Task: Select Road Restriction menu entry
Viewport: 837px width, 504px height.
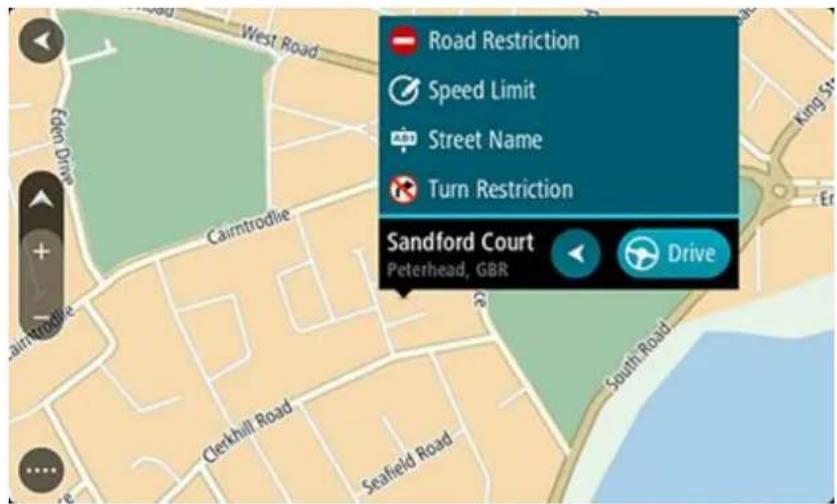Action: point(559,41)
